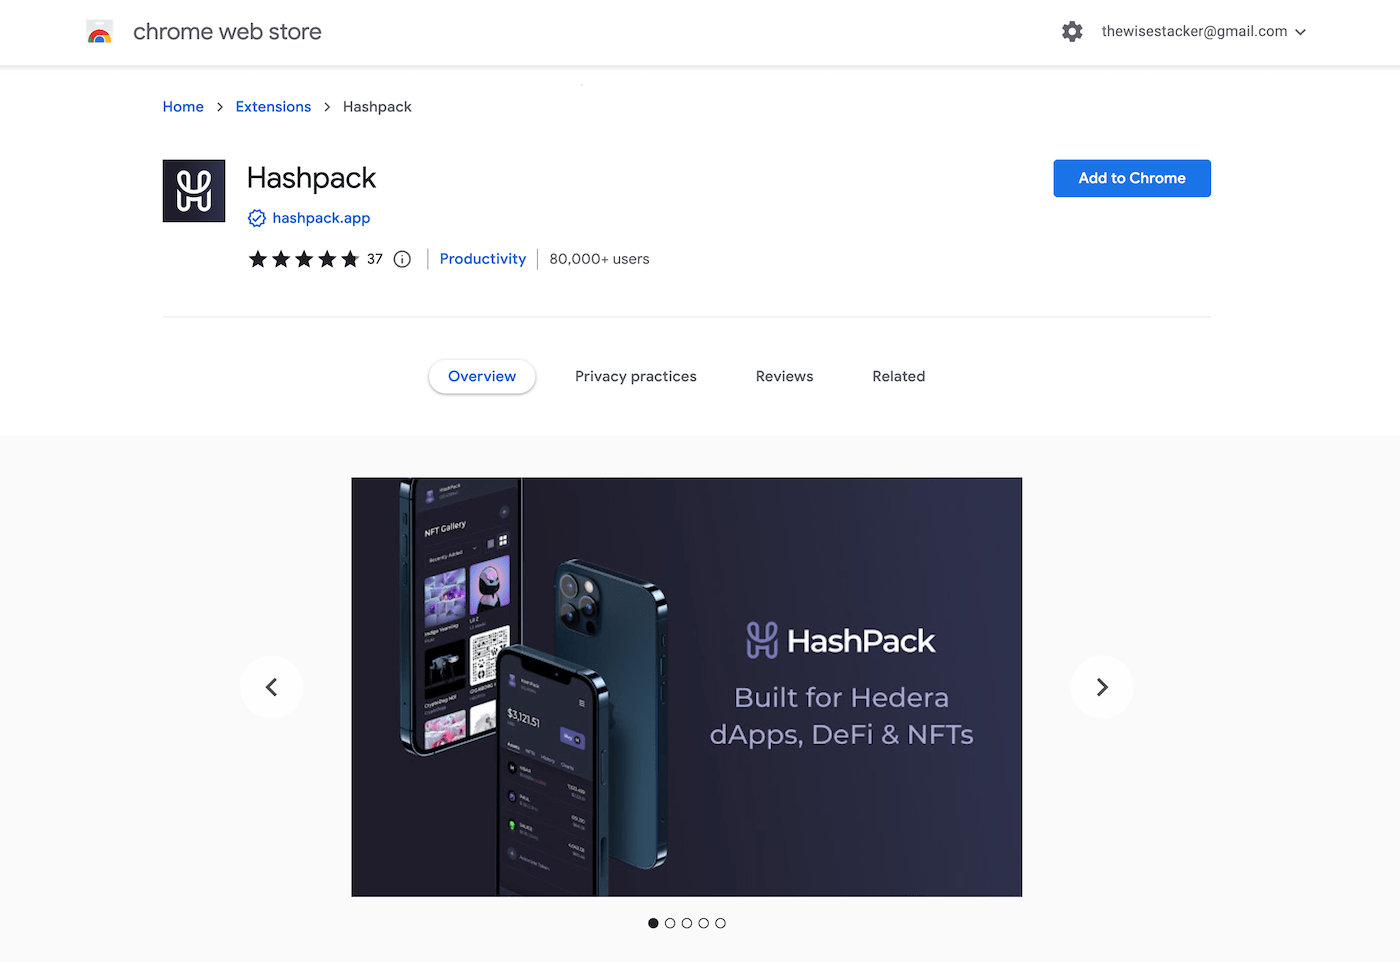The height and width of the screenshot is (962, 1400).
Task: Select the fourth carousel dot
Action: 704,923
